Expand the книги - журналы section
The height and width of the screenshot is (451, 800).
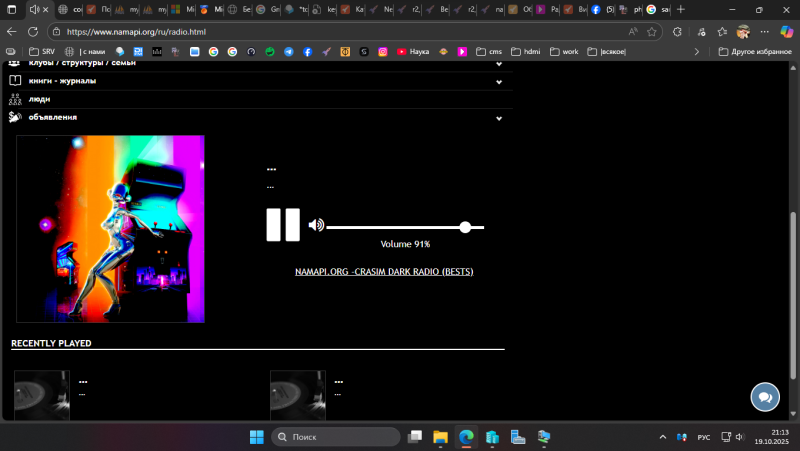tap(60, 81)
